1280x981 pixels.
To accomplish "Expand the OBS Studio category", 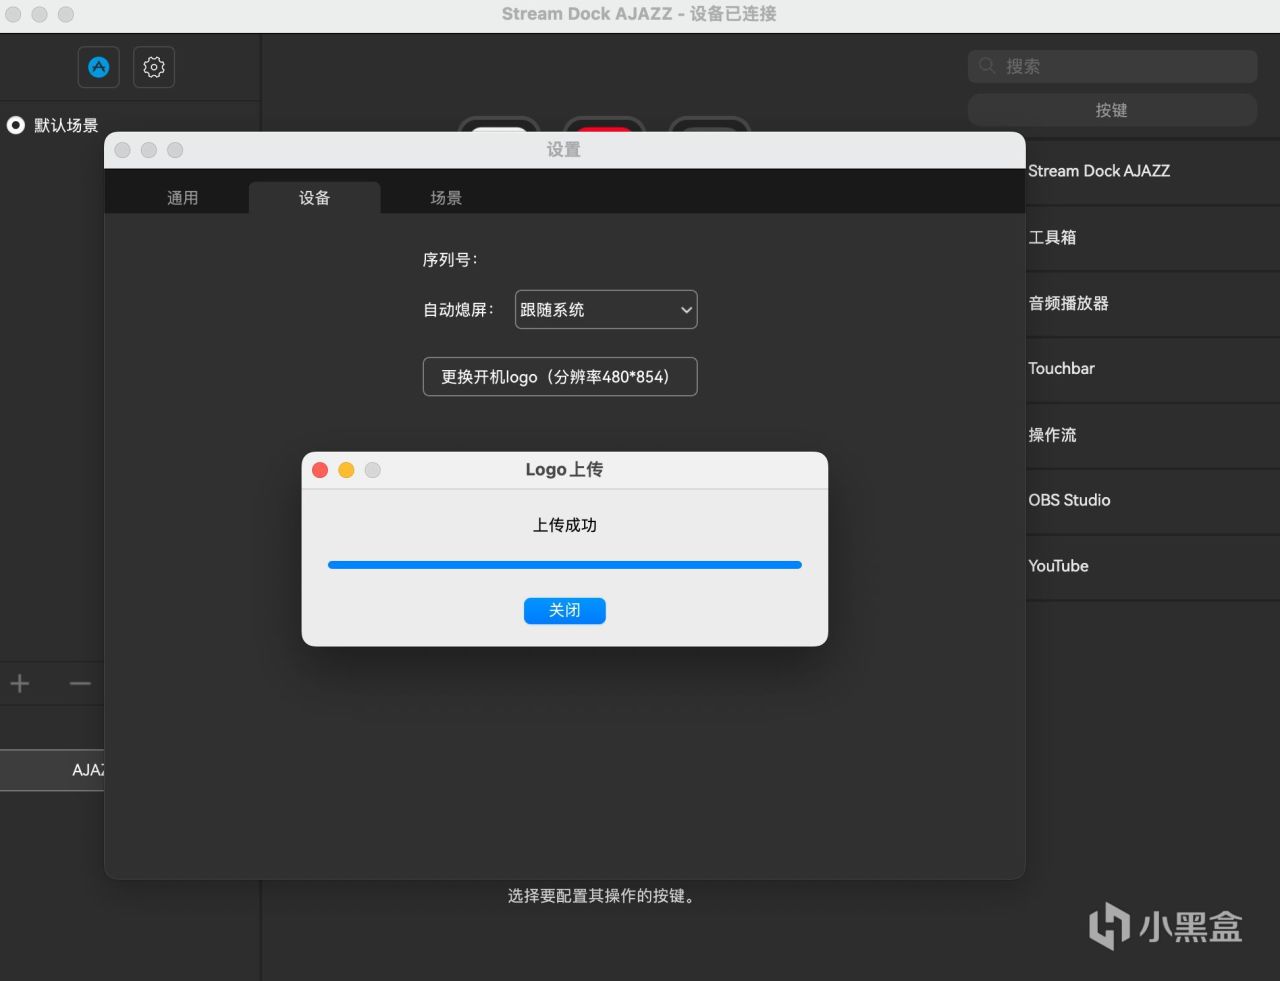I will coord(1153,500).
